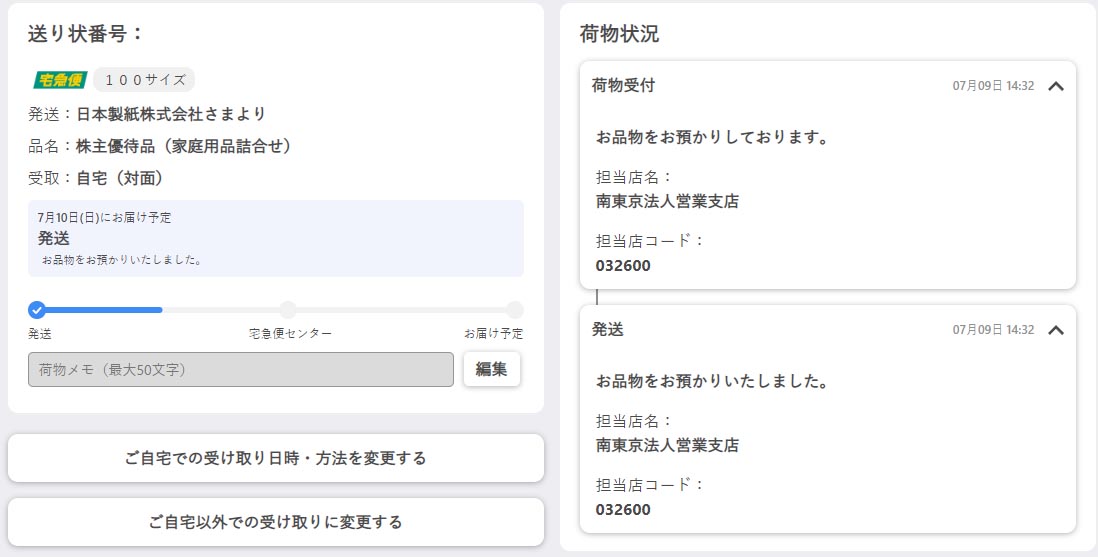Click the green 宅急便 logo icon
Screen dimensions: 1098x557
pos(61,80)
